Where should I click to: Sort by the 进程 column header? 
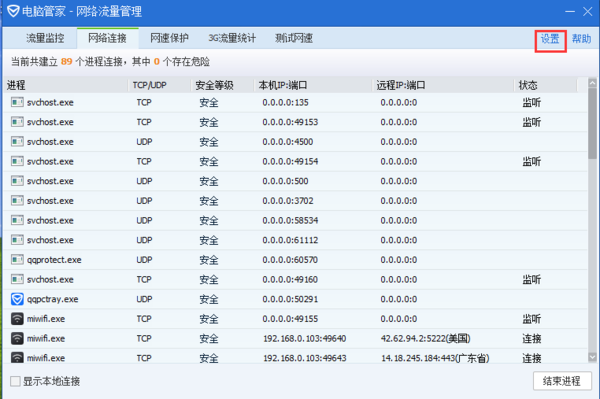tap(65, 85)
